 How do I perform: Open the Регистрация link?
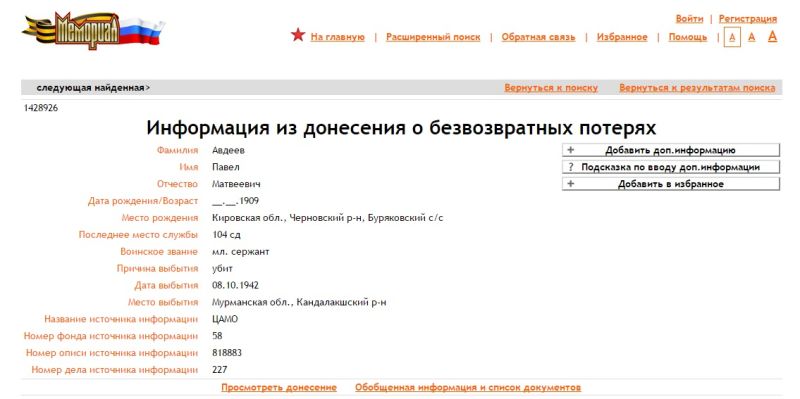pyautogui.click(x=748, y=19)
